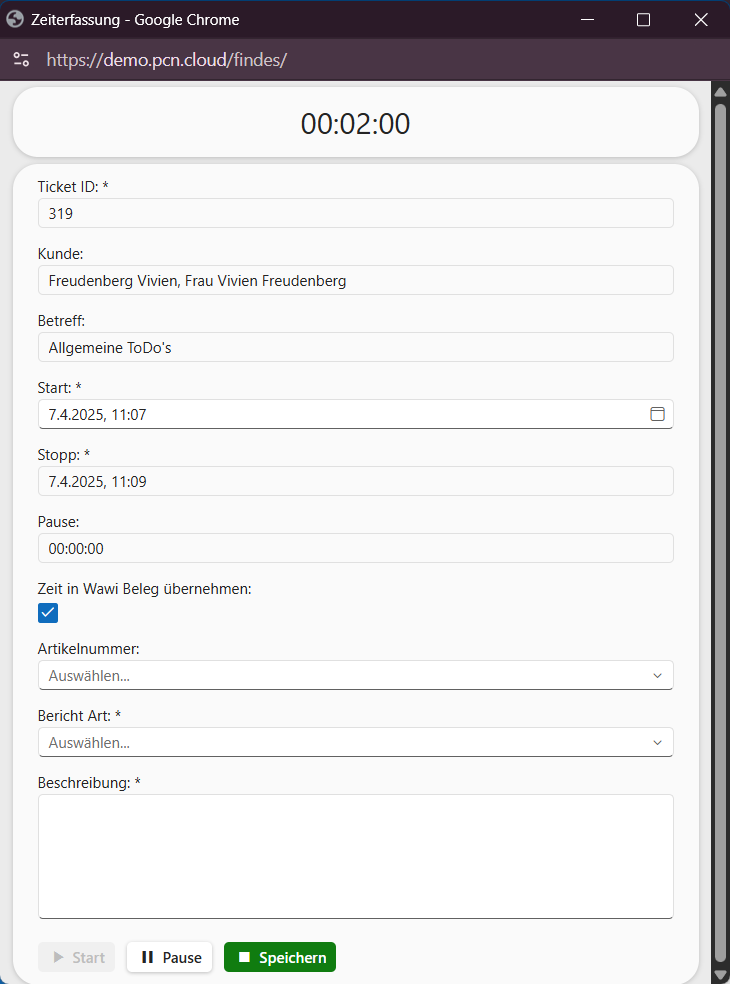Screen dimensions: 730x984
Task: Open the calendar picker in Start field
Action: tap(657, 414)
